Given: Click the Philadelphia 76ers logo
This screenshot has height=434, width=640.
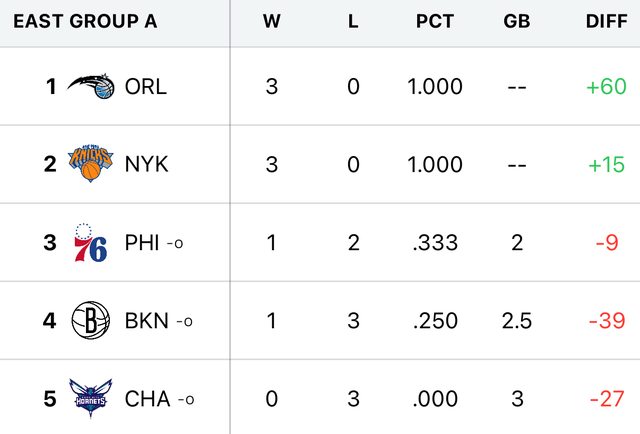Looking at the screenshot, I should (91, 243).
